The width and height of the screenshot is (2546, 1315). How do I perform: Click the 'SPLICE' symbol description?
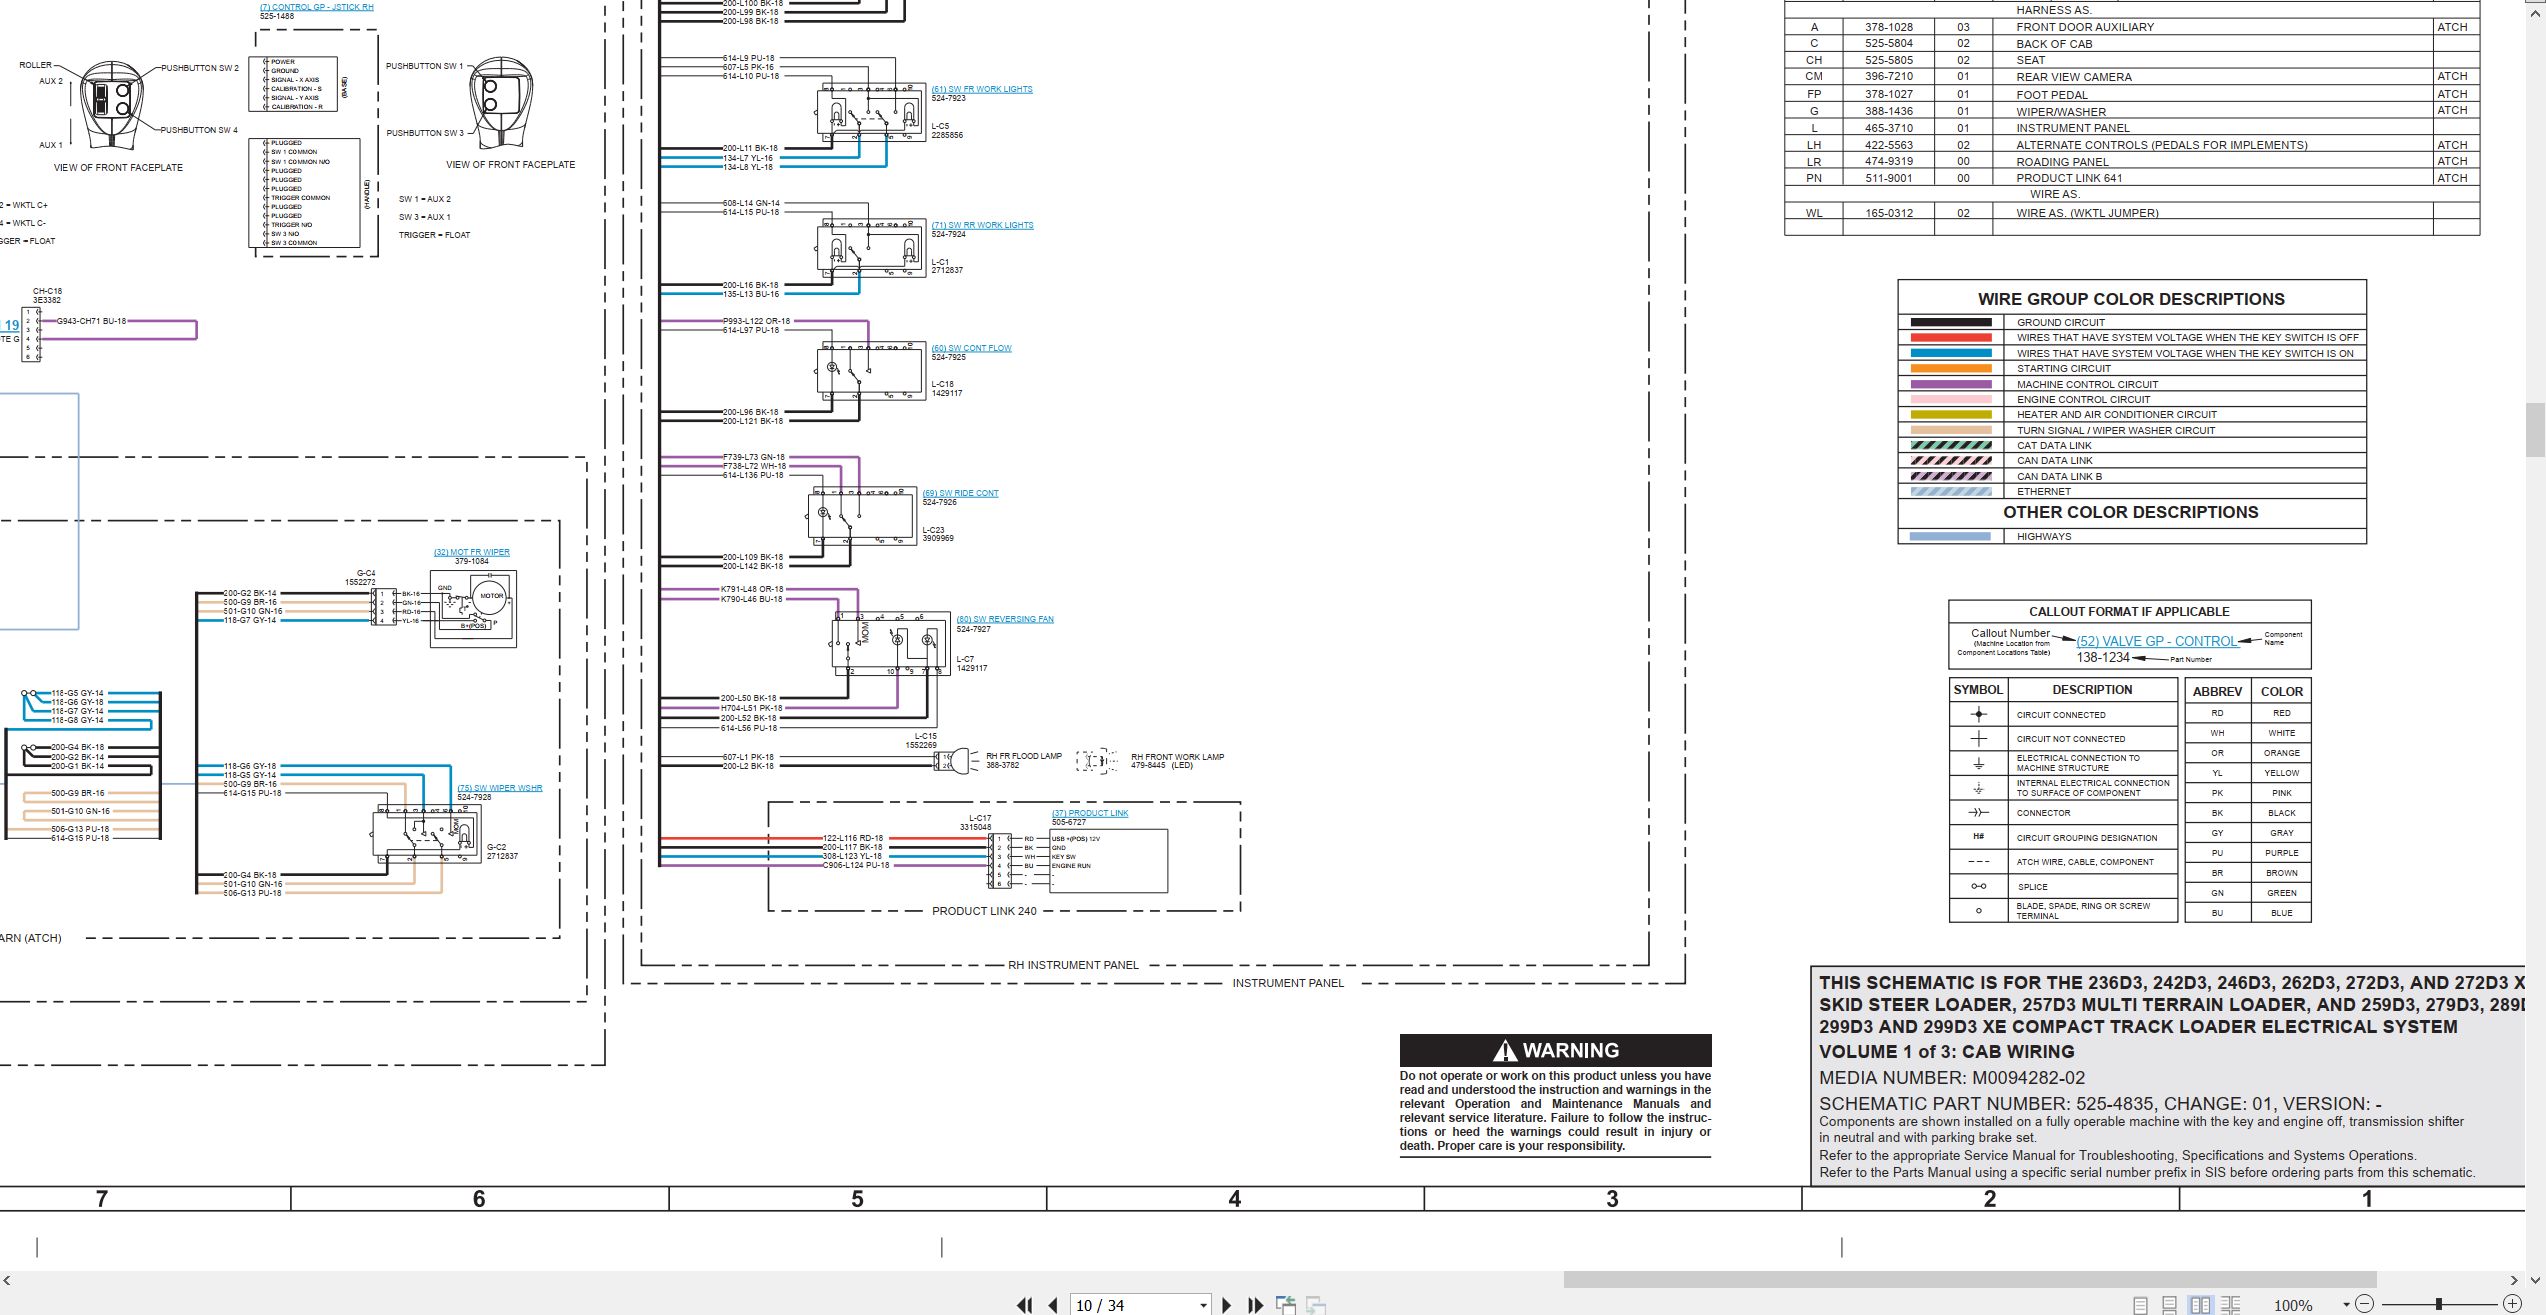(2032, 887)
